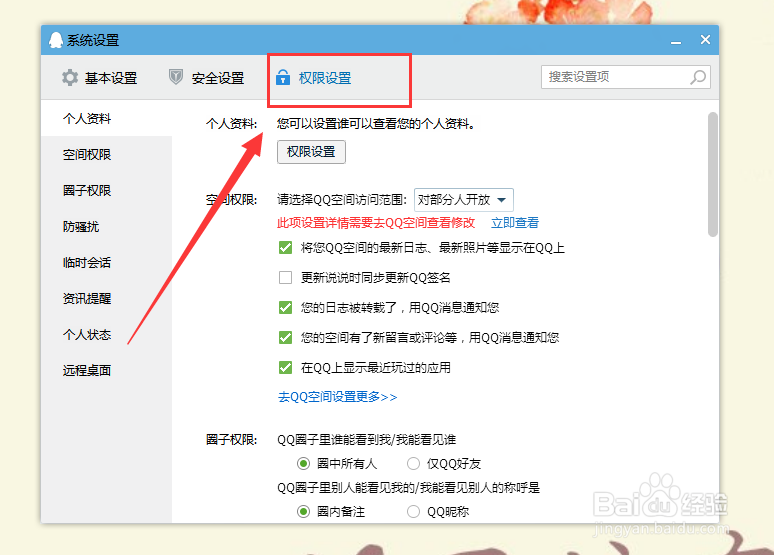Click the 权限设置 button under 个人资料

[311, 152]
